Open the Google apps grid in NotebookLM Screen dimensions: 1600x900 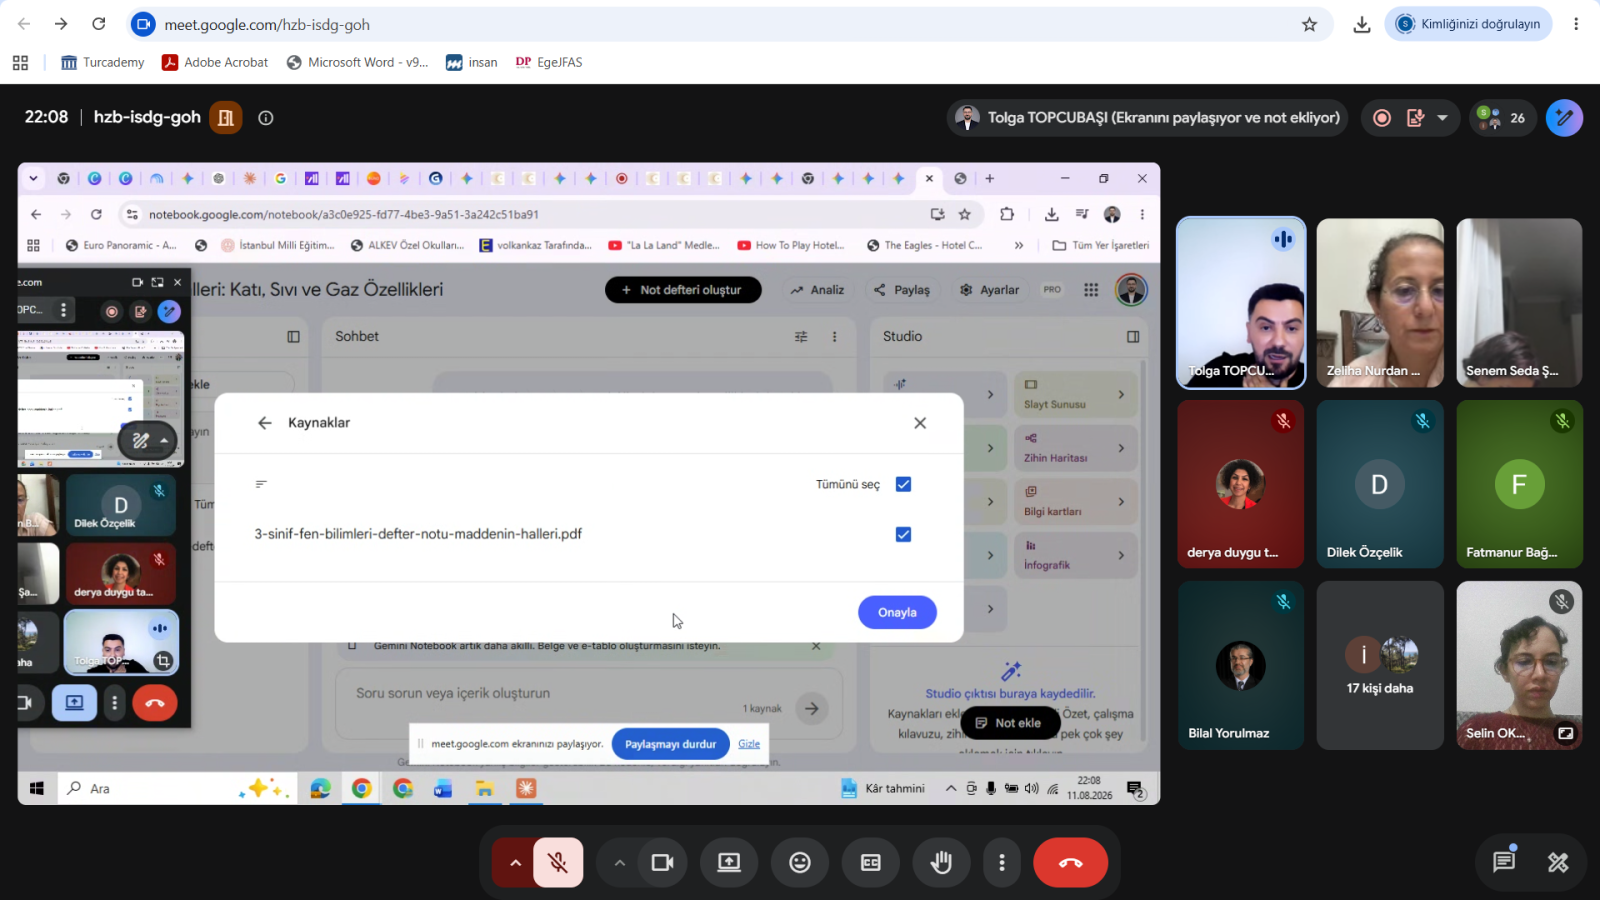pos(1091,290)
